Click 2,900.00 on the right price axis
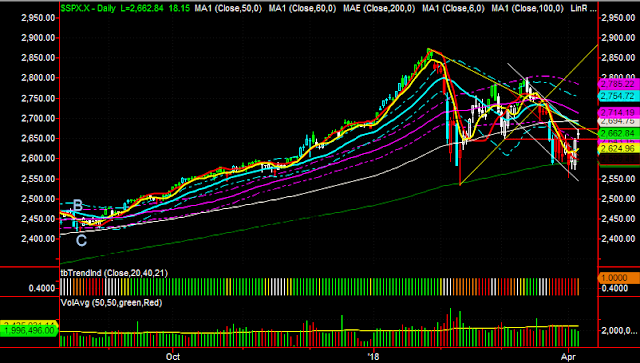Image resolution: width=640 pixels, height=363 pixels. [x=619, y=38]
